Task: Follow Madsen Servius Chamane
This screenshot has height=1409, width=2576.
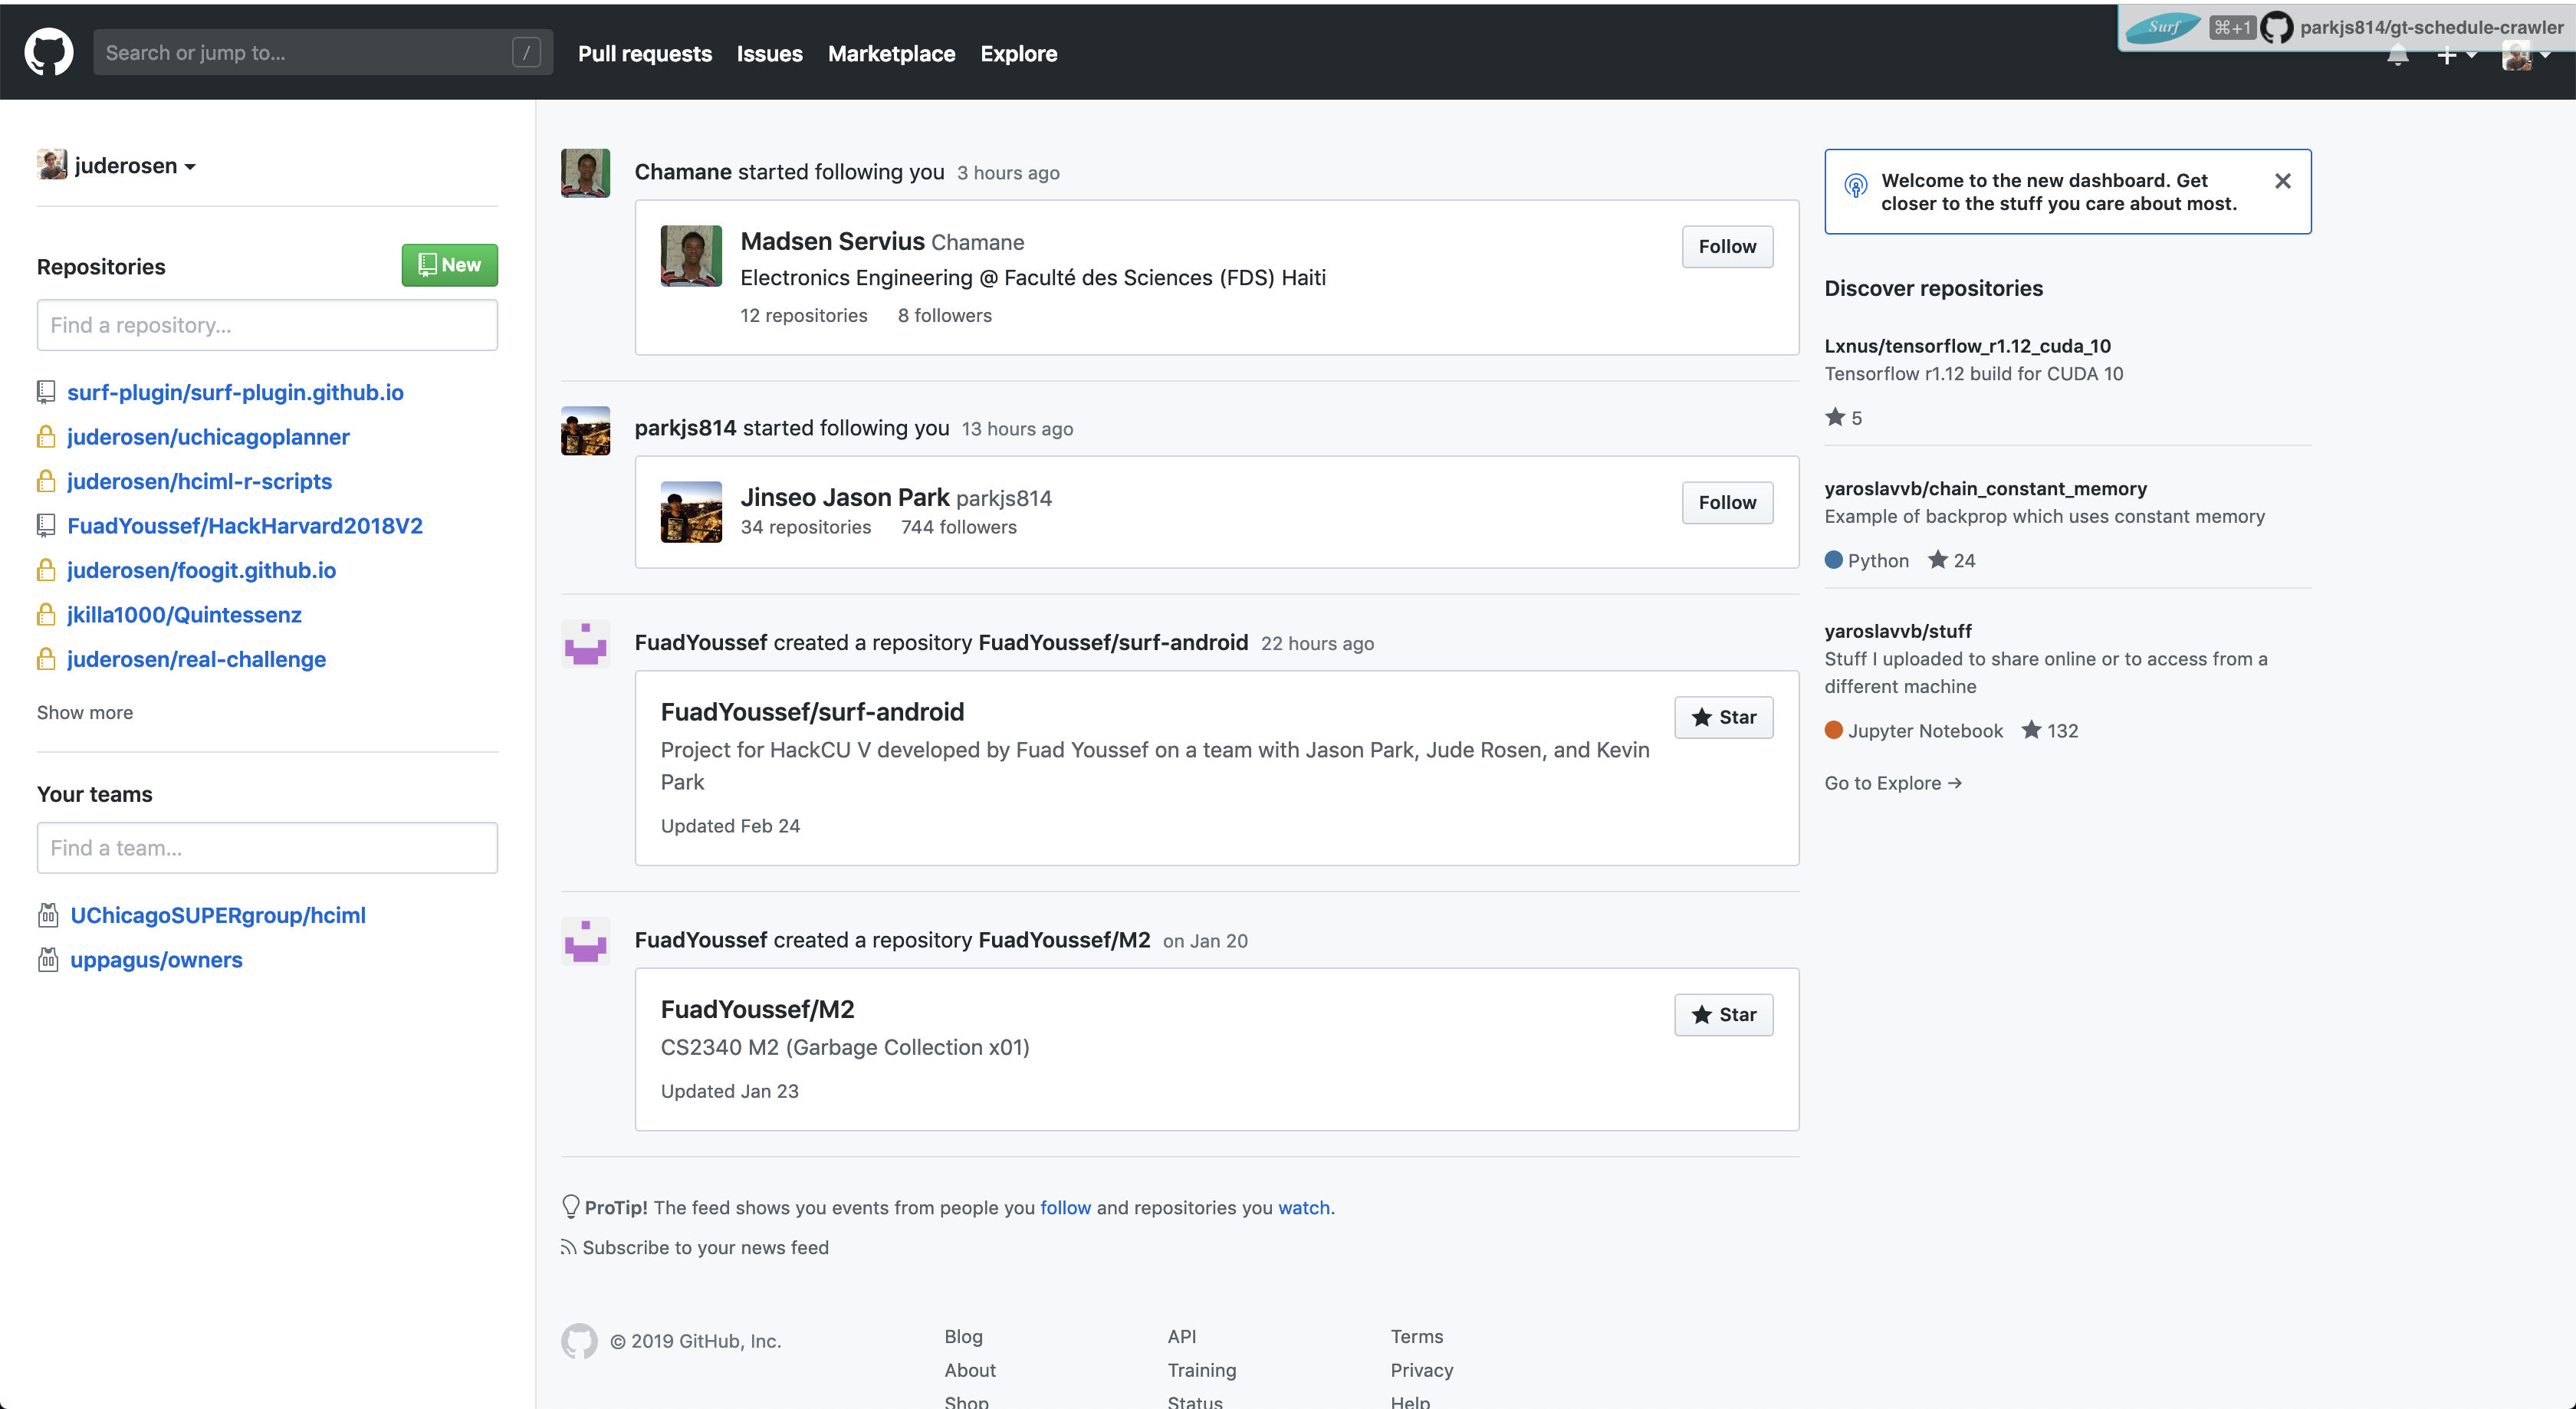Action: 1726,247
